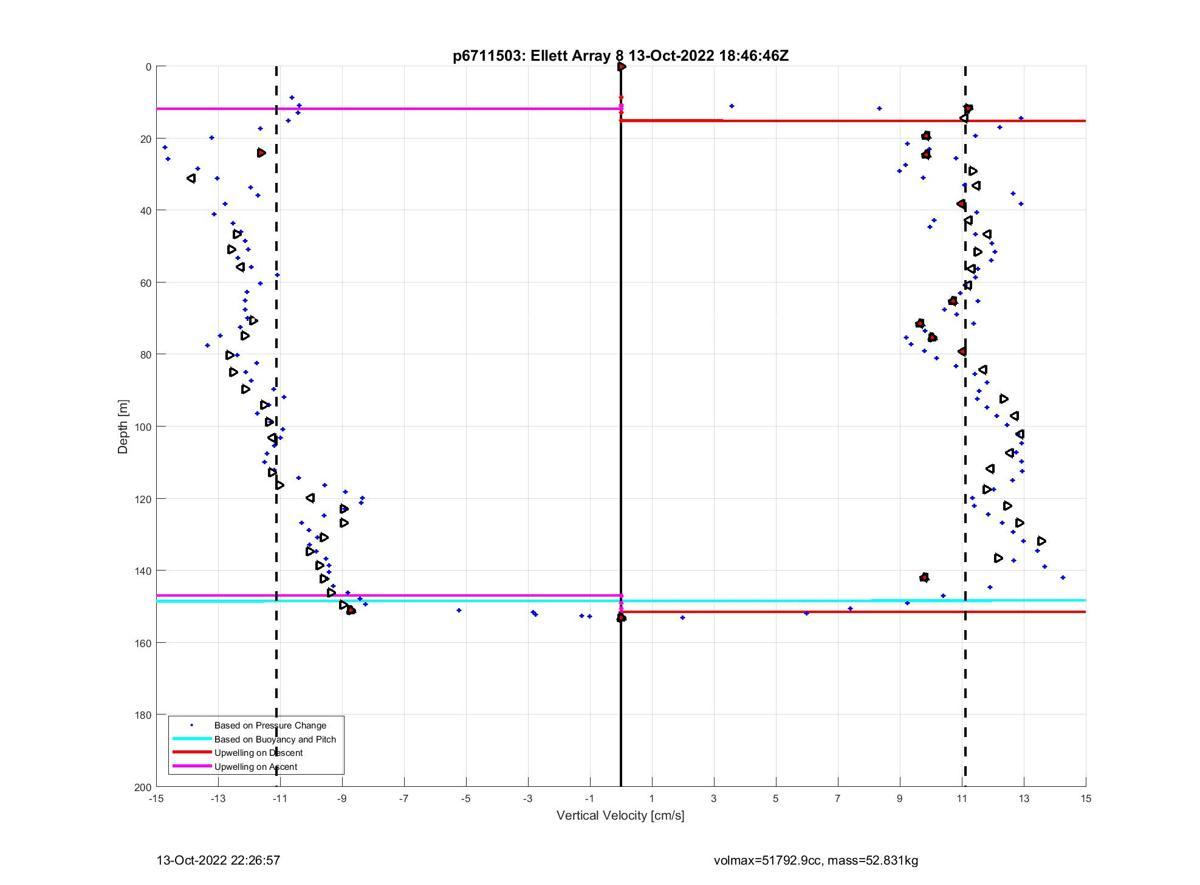
Task: Click the 'Depth [m]' axis label
Action: 124,426
